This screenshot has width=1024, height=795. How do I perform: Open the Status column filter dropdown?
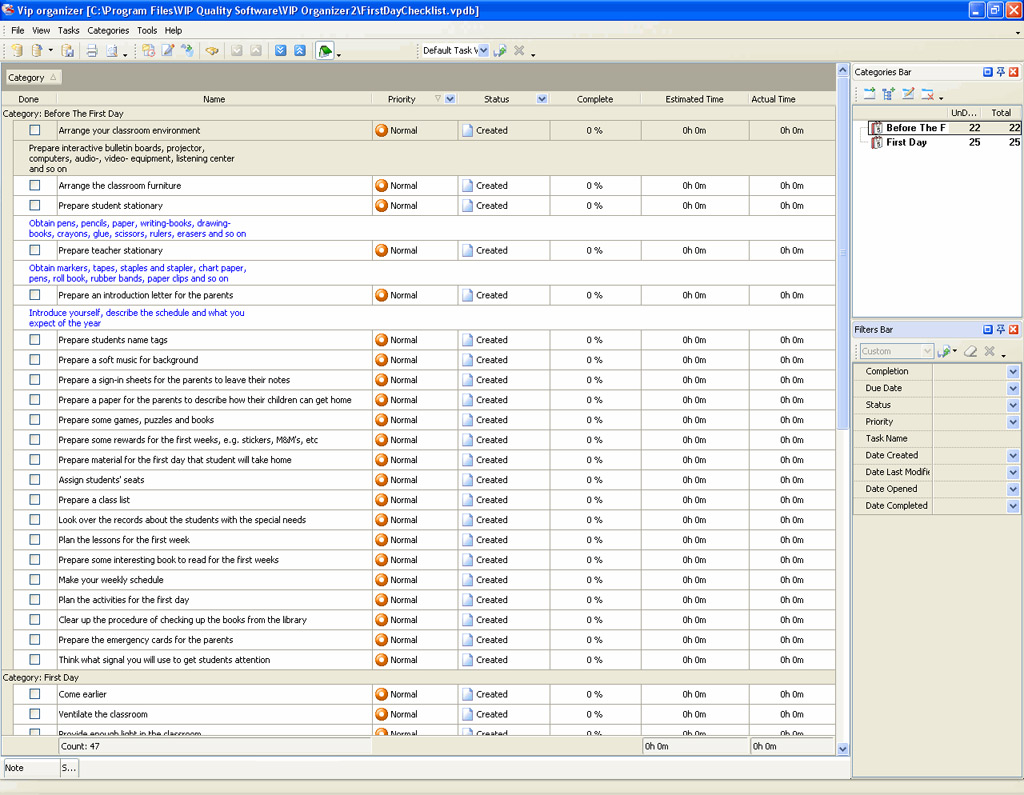542,99
